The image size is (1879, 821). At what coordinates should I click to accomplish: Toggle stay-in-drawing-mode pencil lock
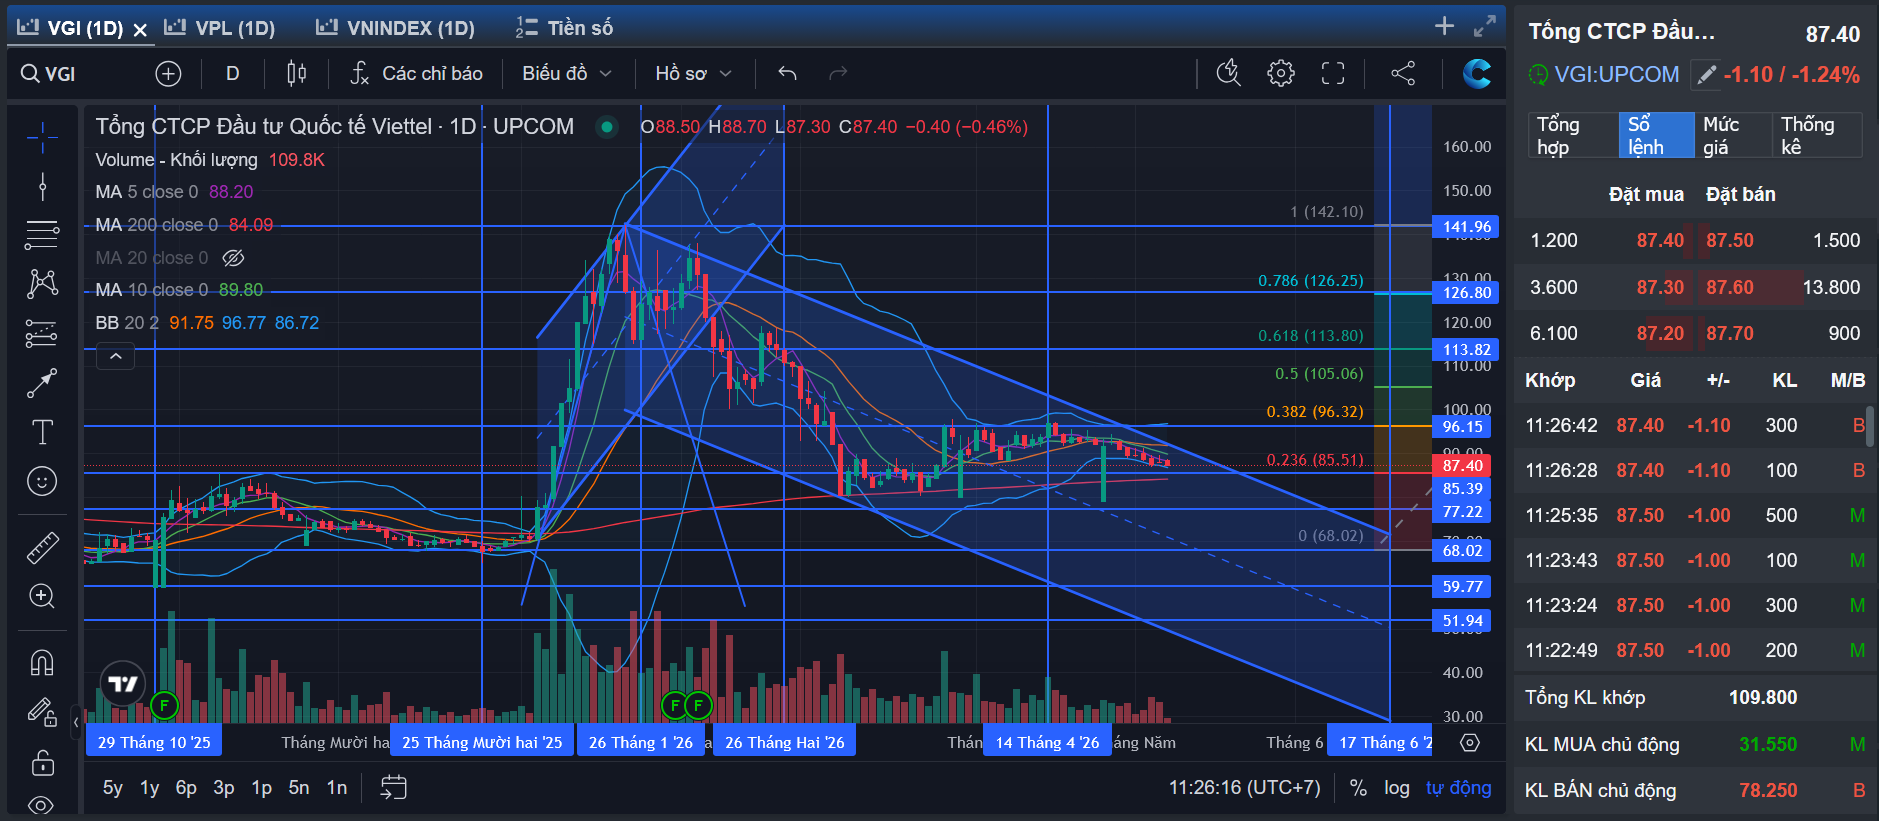42,711
